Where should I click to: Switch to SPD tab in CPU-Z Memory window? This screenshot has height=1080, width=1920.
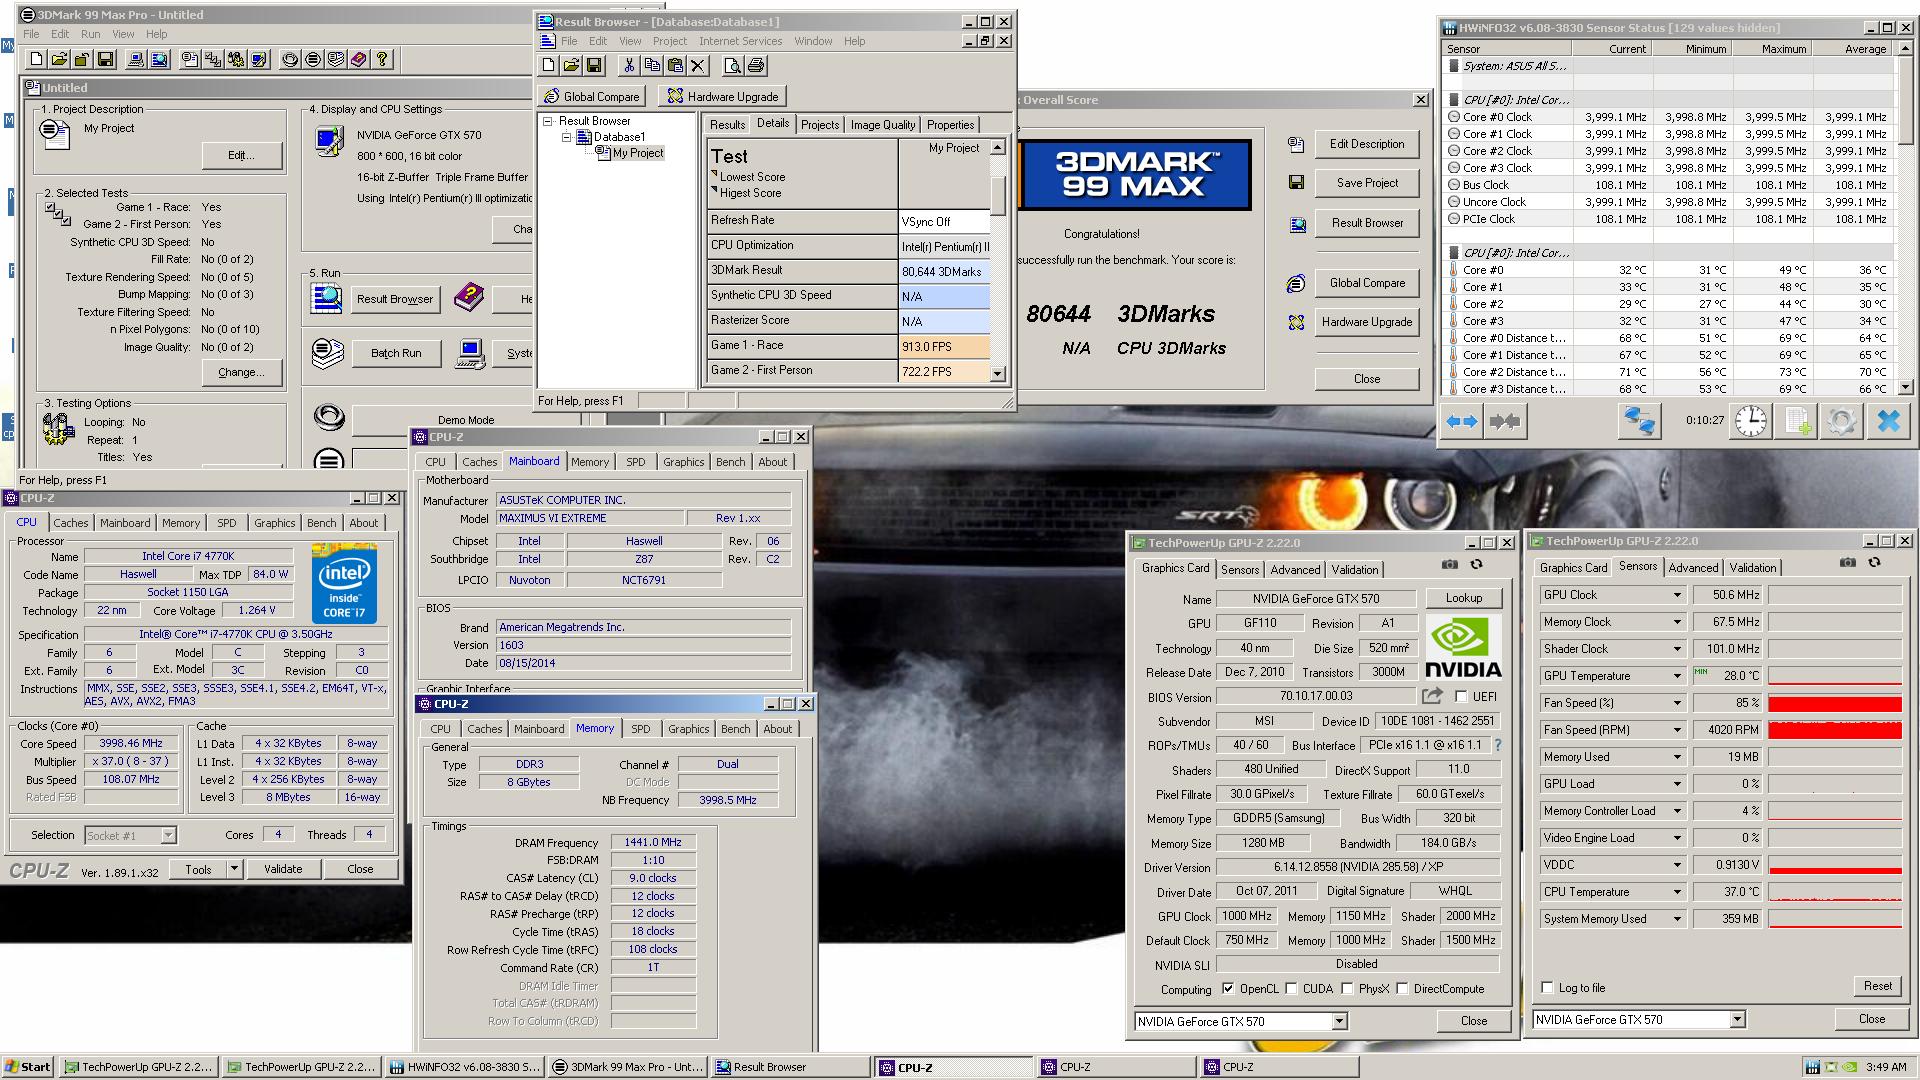(641, 729)
